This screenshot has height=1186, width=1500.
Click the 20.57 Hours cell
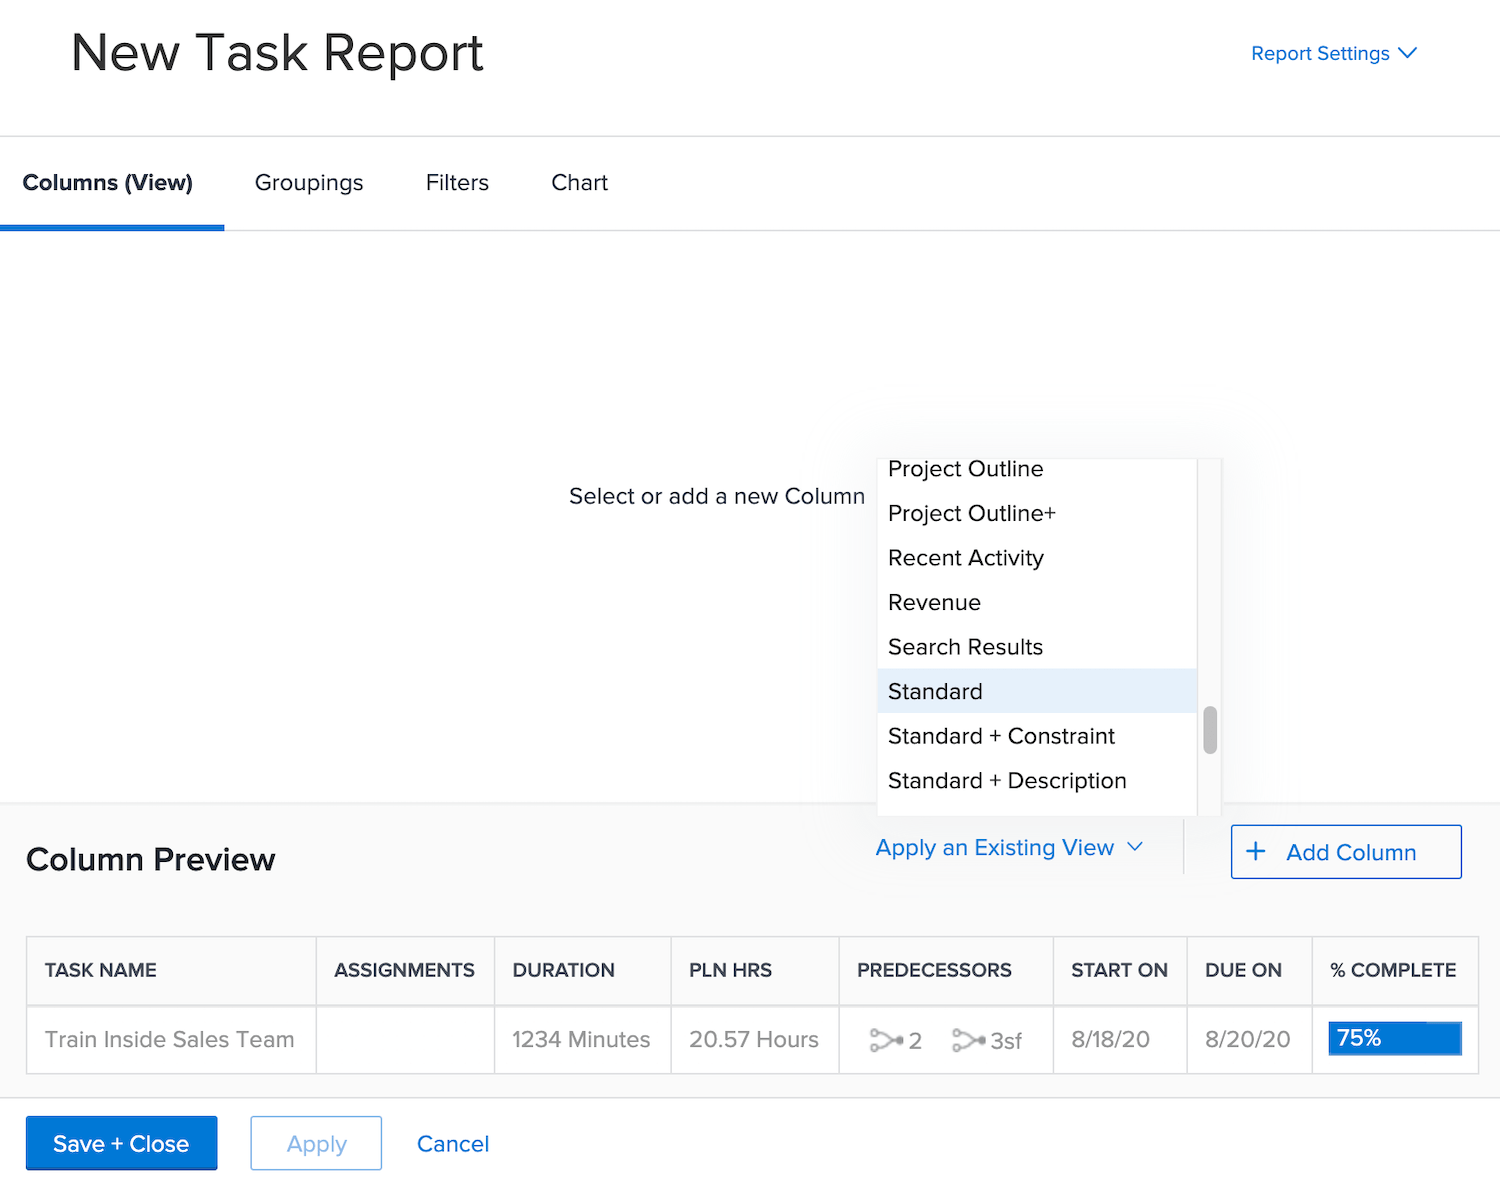click(754, 1040)
